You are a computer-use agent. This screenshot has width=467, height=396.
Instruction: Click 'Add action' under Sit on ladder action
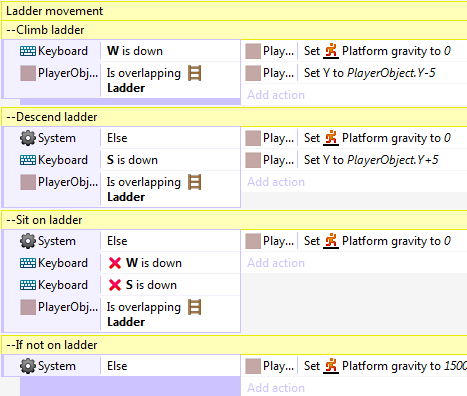[x=276, y=263]
